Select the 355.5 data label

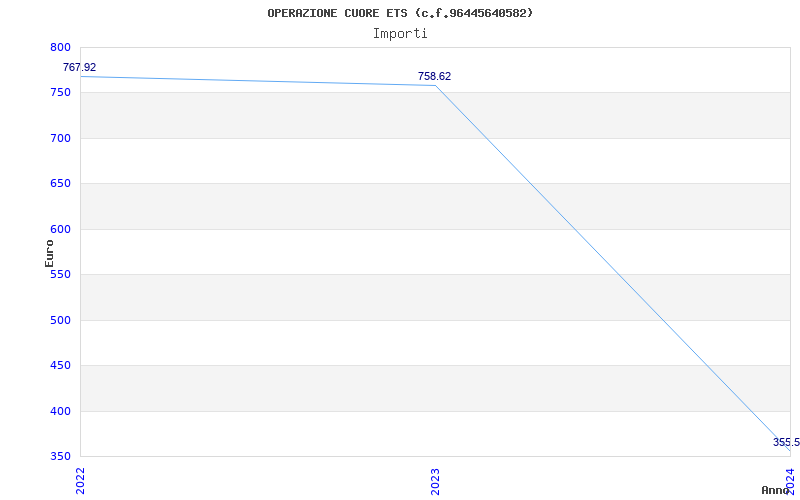(786, 442)
